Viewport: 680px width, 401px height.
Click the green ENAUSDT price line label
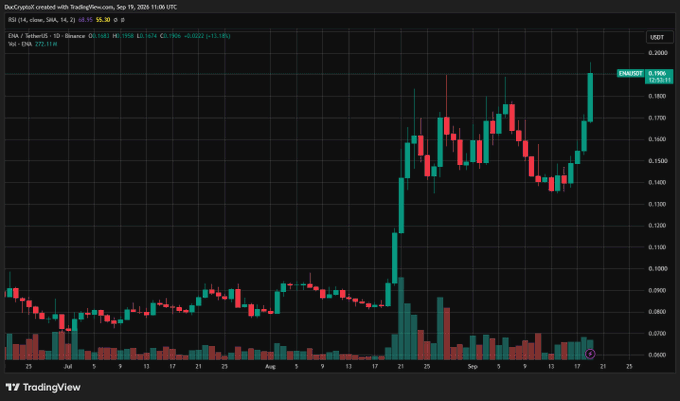[x=631, y=74]
